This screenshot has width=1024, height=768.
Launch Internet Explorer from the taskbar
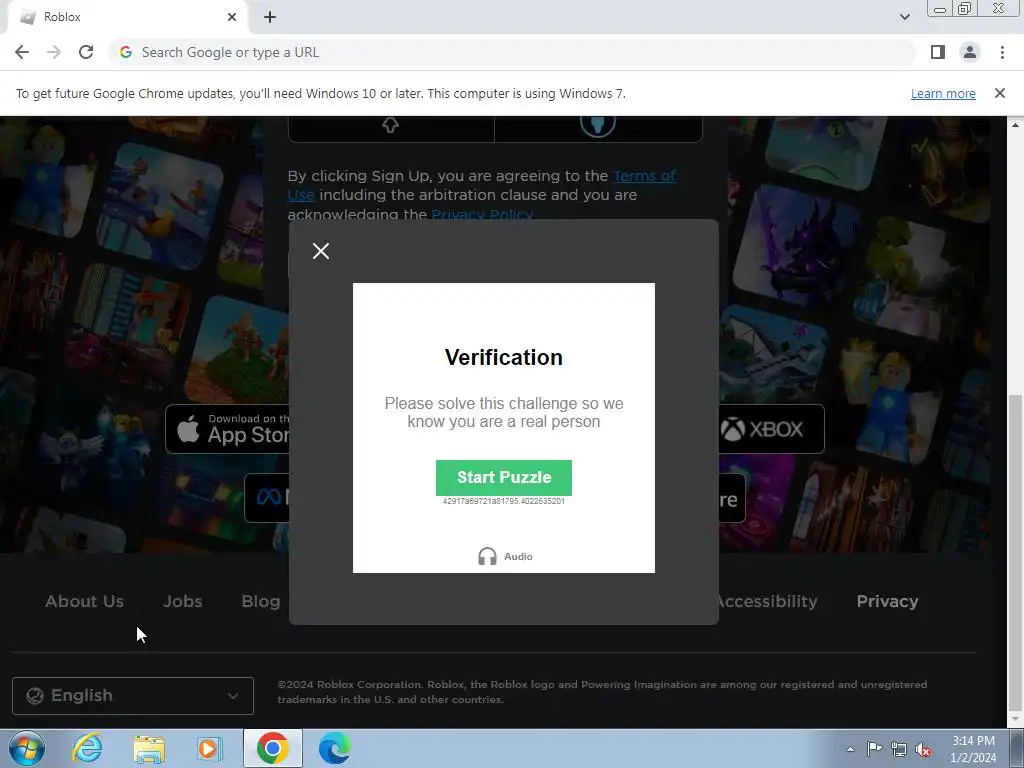tap(87, 748)
